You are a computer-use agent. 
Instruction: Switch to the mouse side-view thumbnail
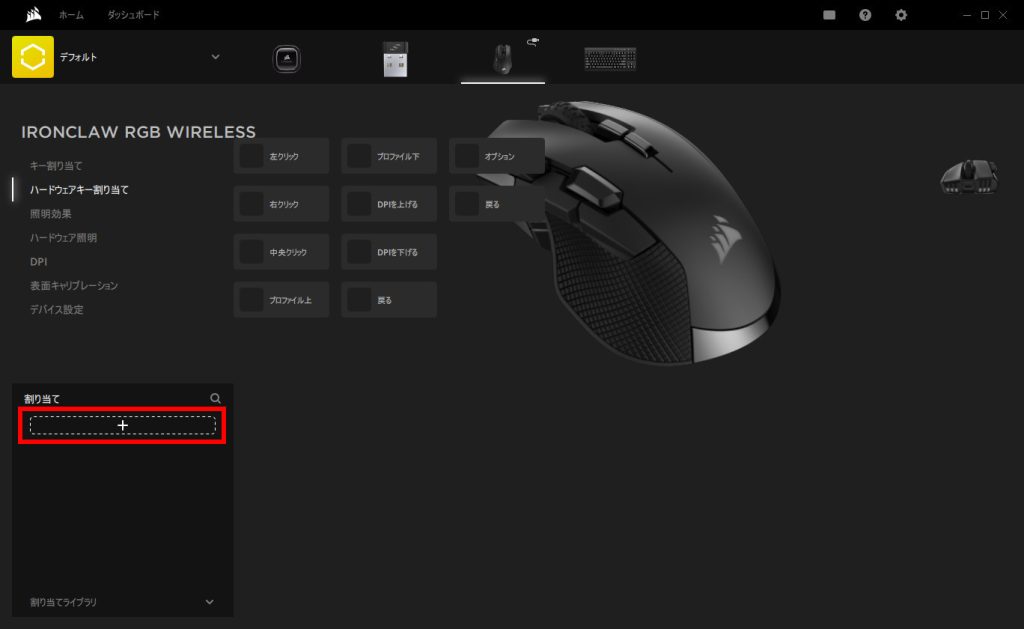pos(969,177)
